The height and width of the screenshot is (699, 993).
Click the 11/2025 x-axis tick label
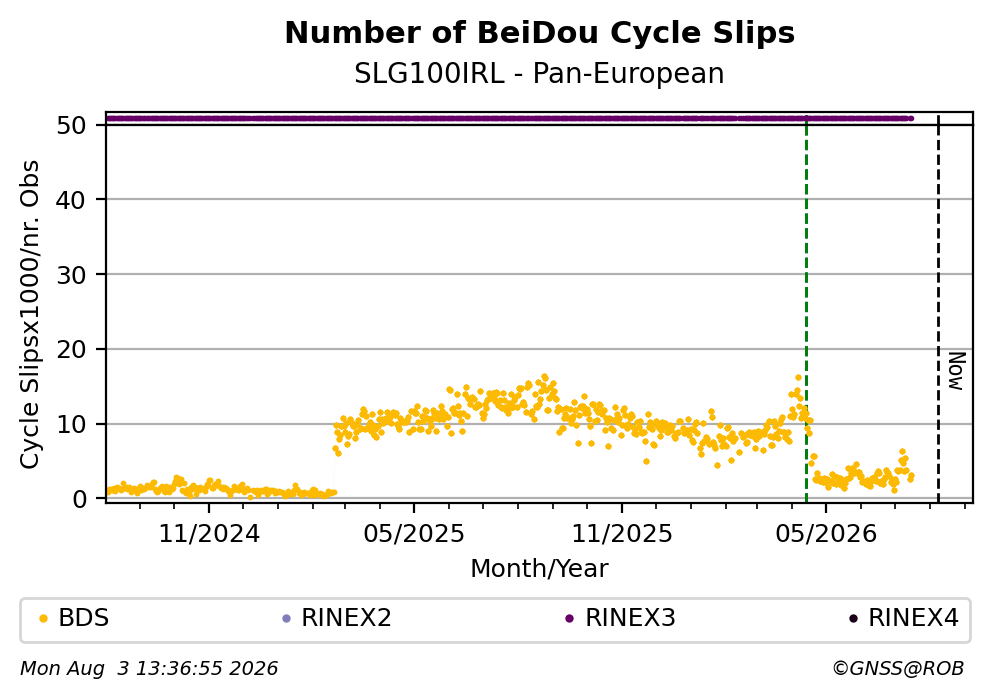[622, 534]
